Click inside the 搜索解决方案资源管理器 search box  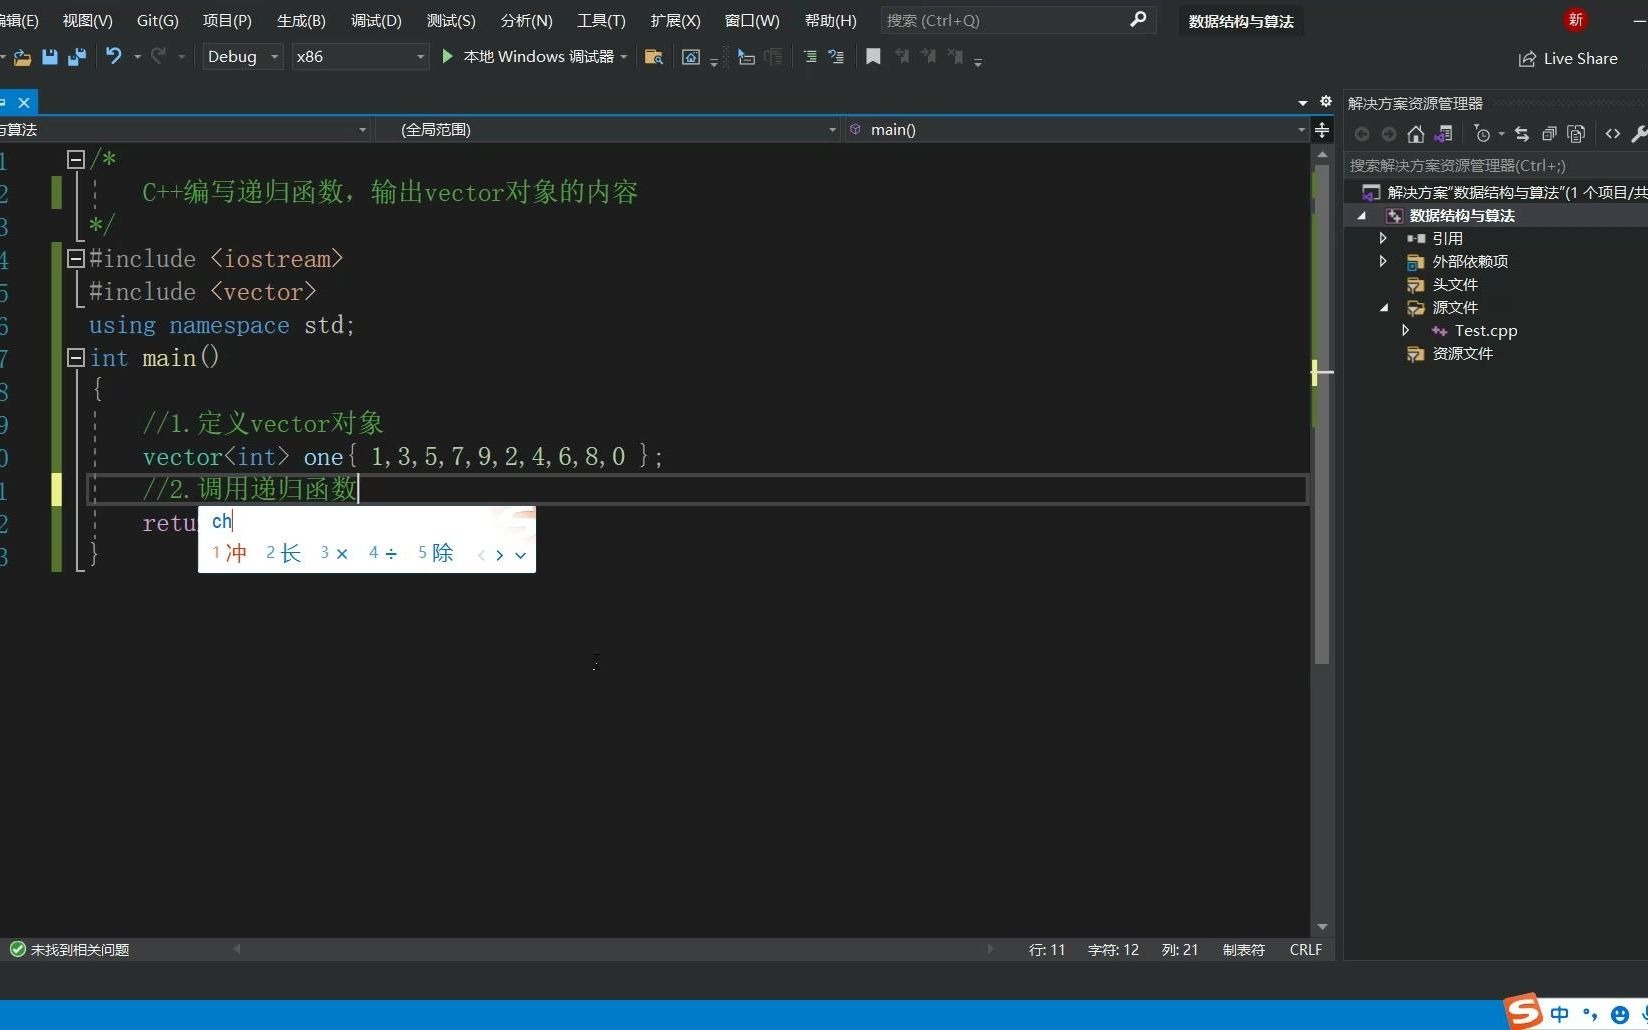[x=1480, y=165]
